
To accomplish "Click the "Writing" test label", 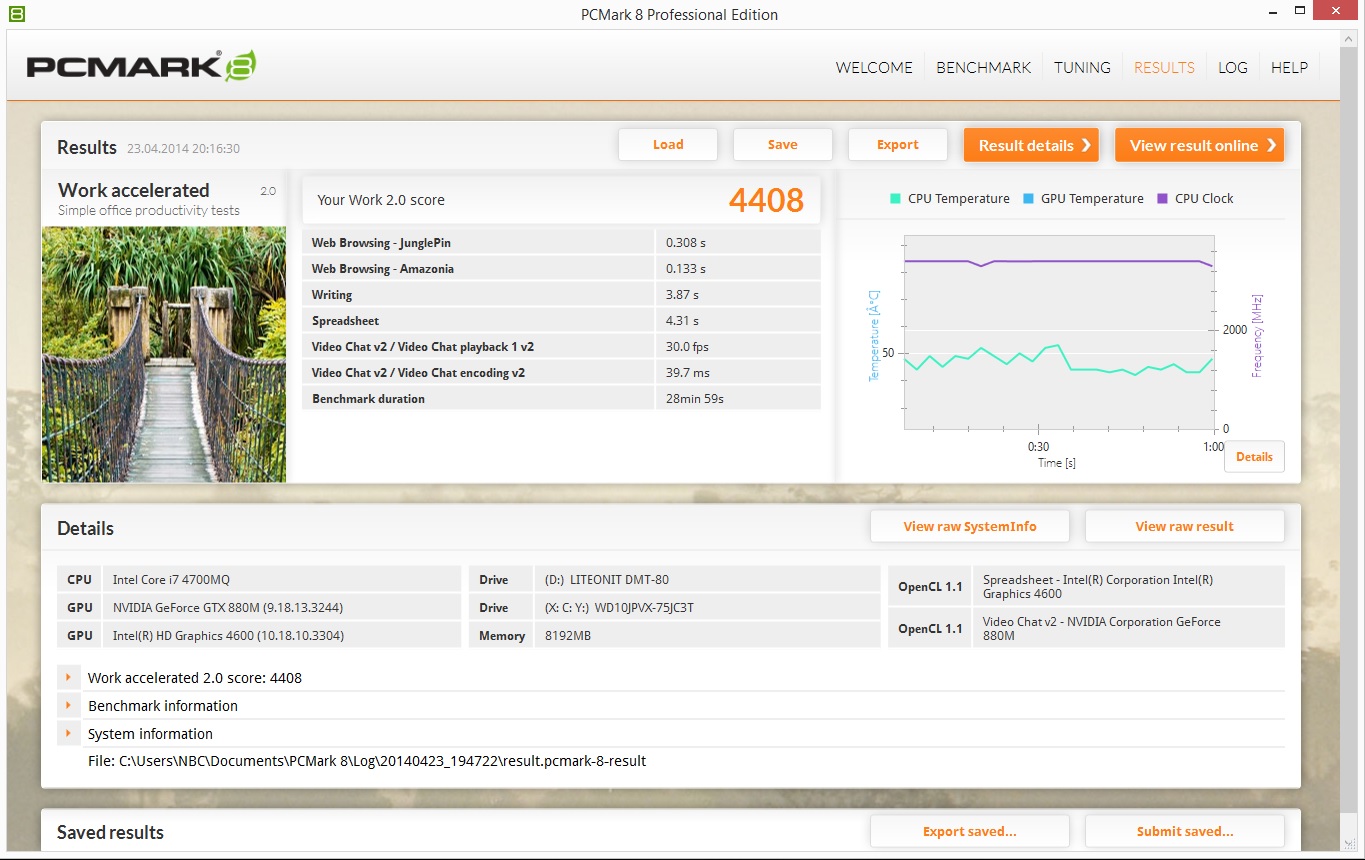I will point(332,295).
